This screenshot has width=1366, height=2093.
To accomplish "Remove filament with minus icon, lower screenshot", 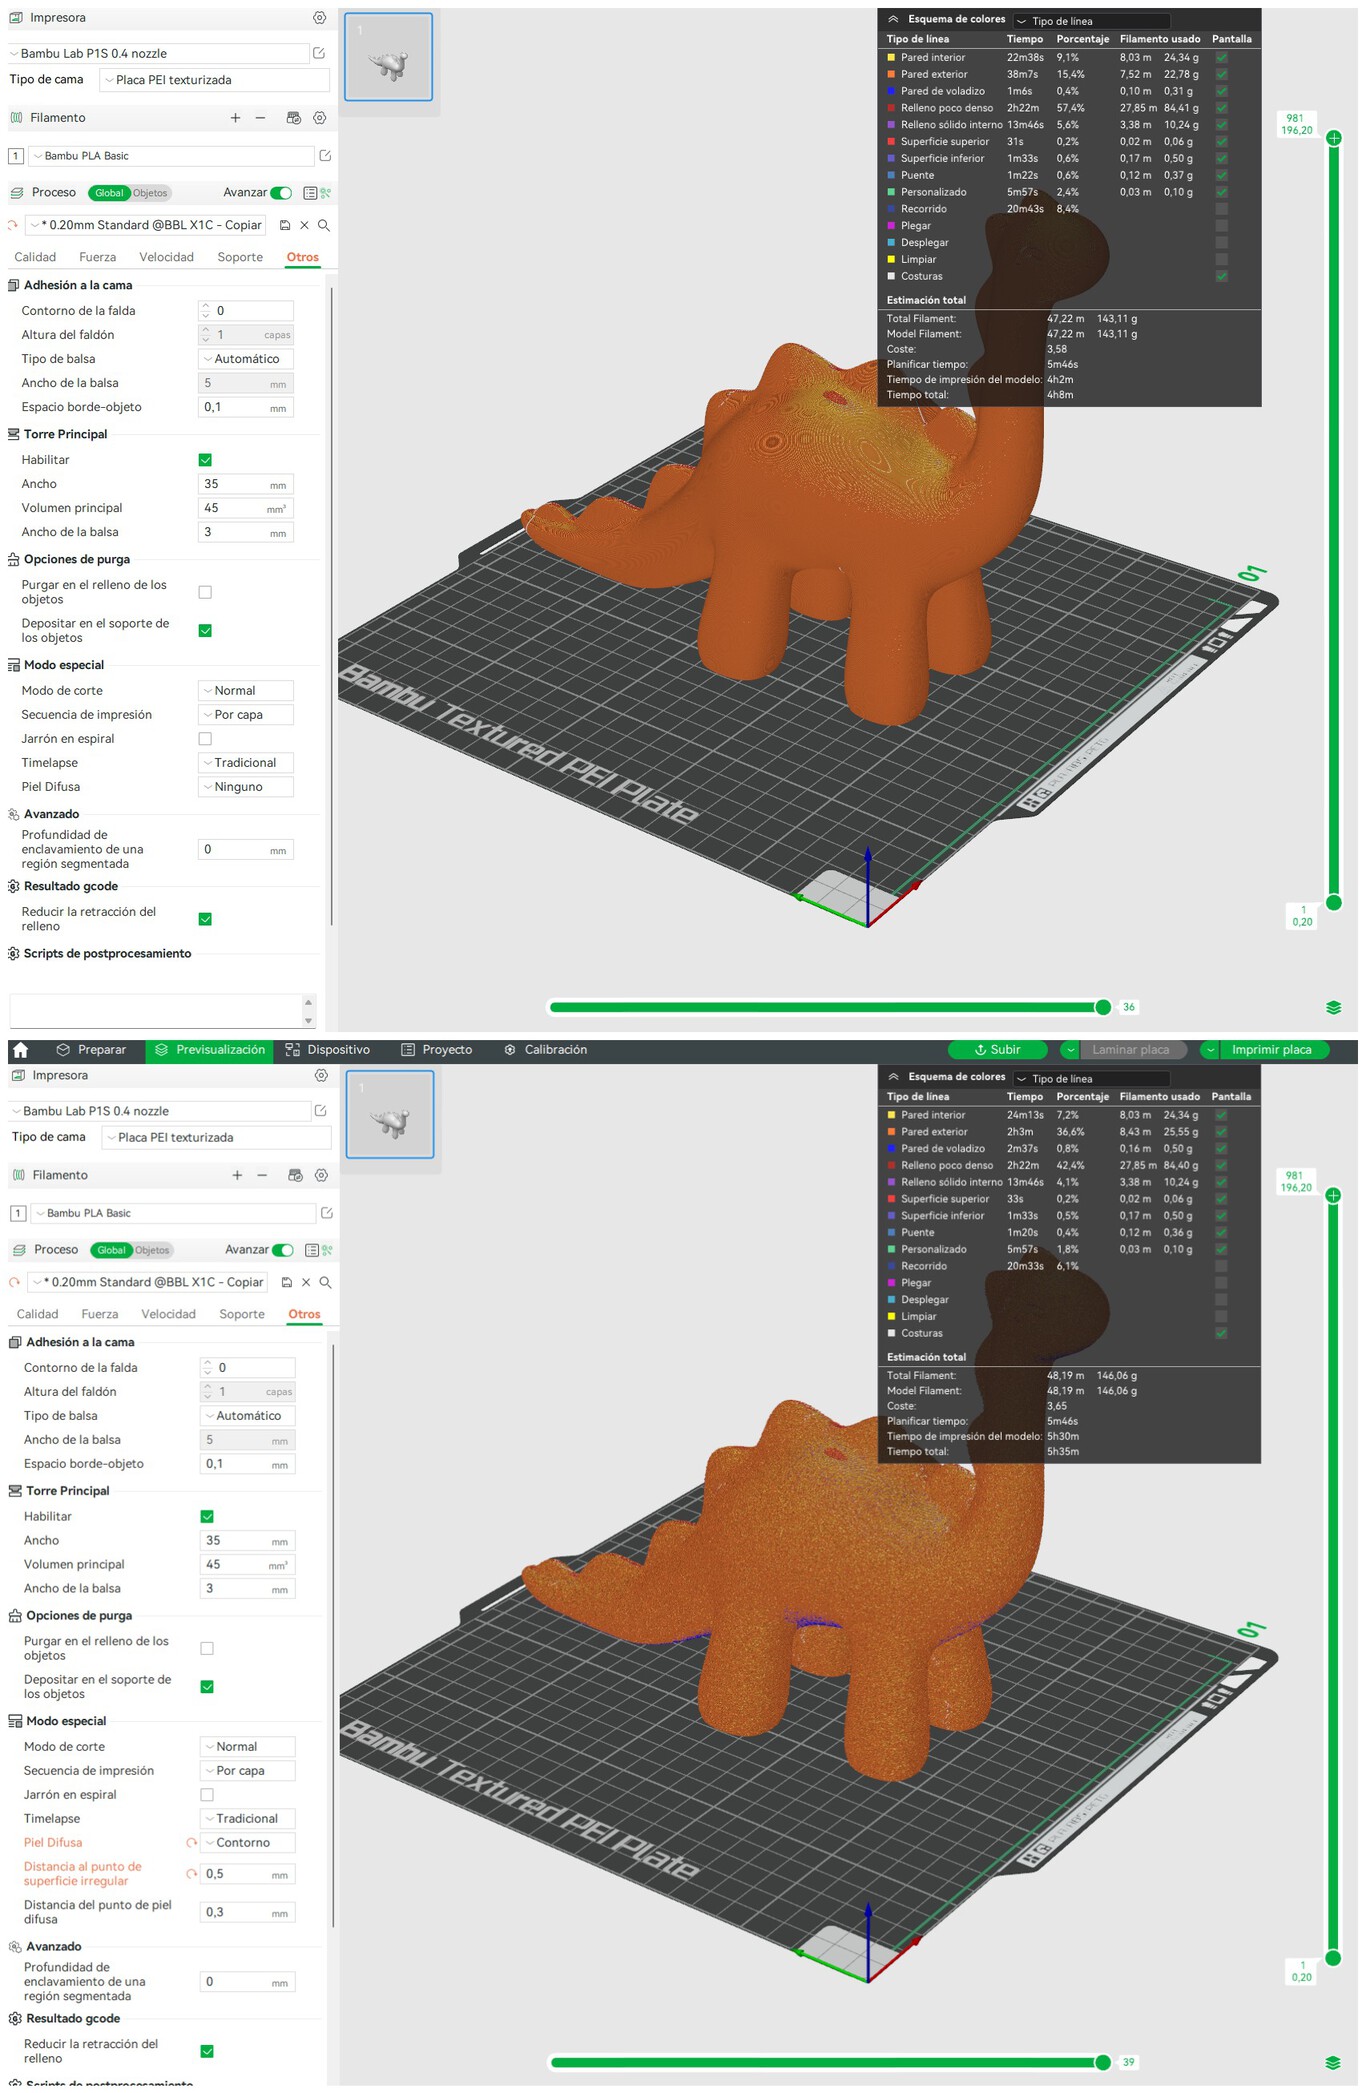I will (x=262, y=1175).
